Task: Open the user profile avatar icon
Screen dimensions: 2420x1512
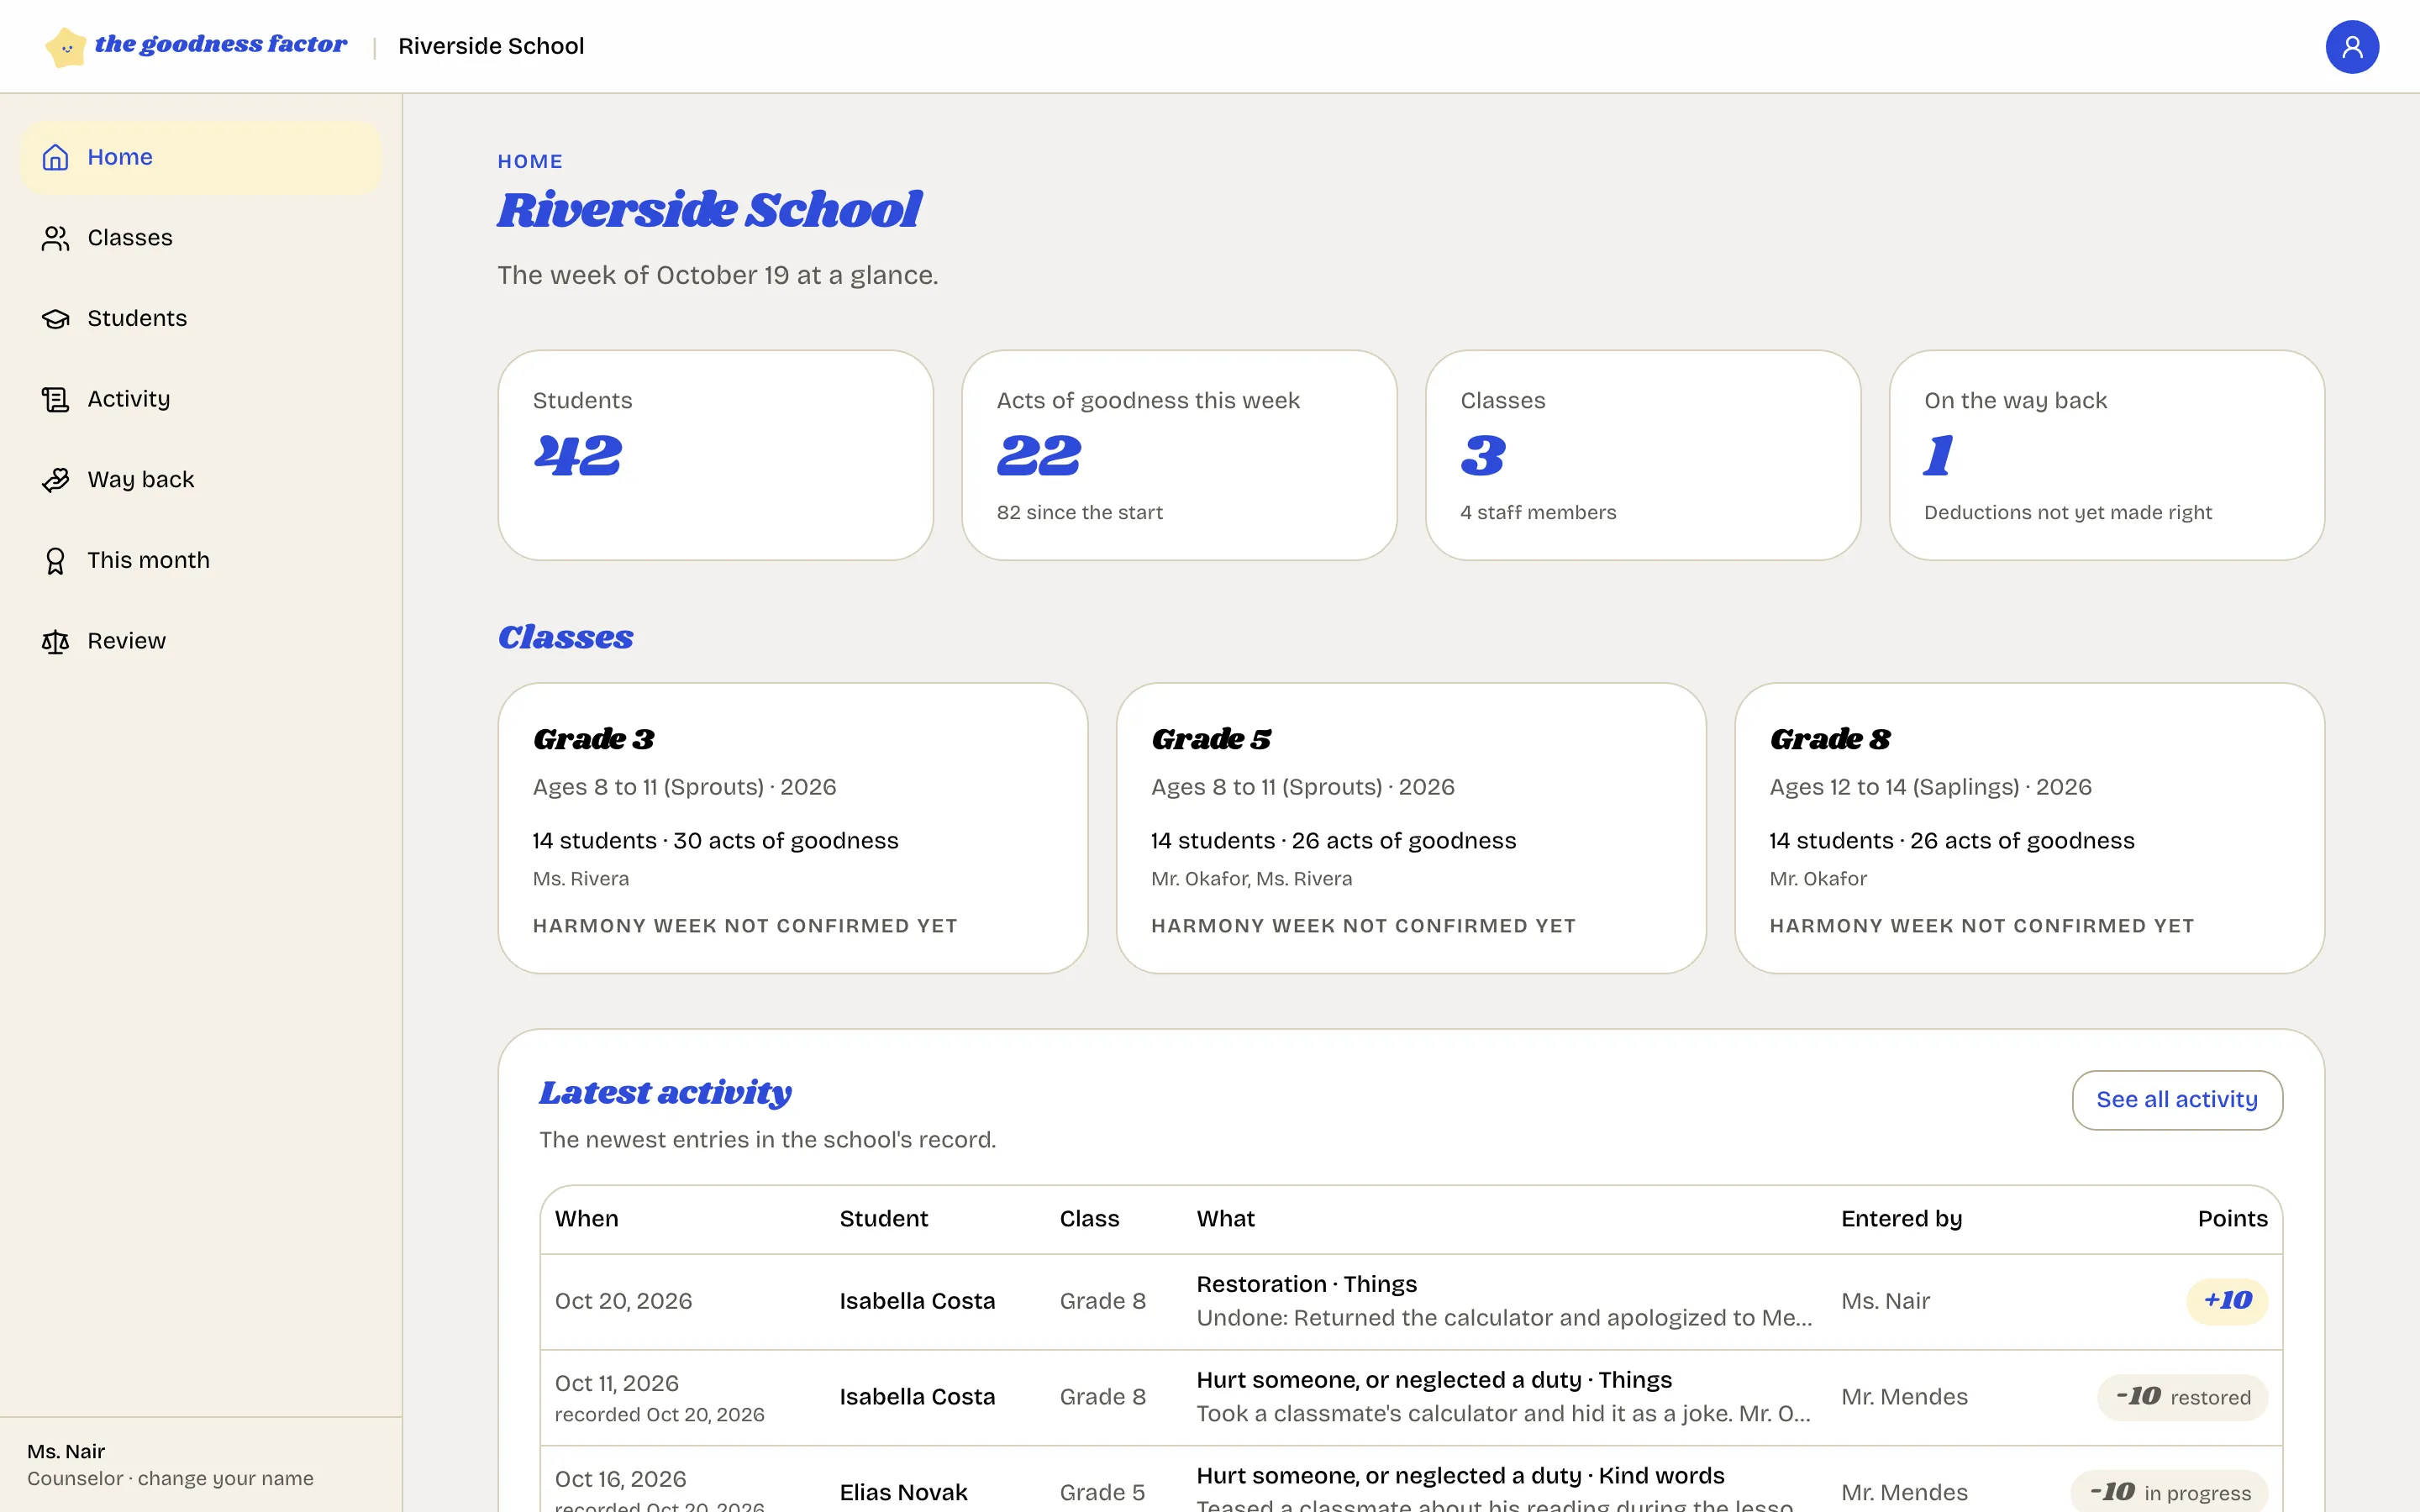Action: [x=2351, y=47]
